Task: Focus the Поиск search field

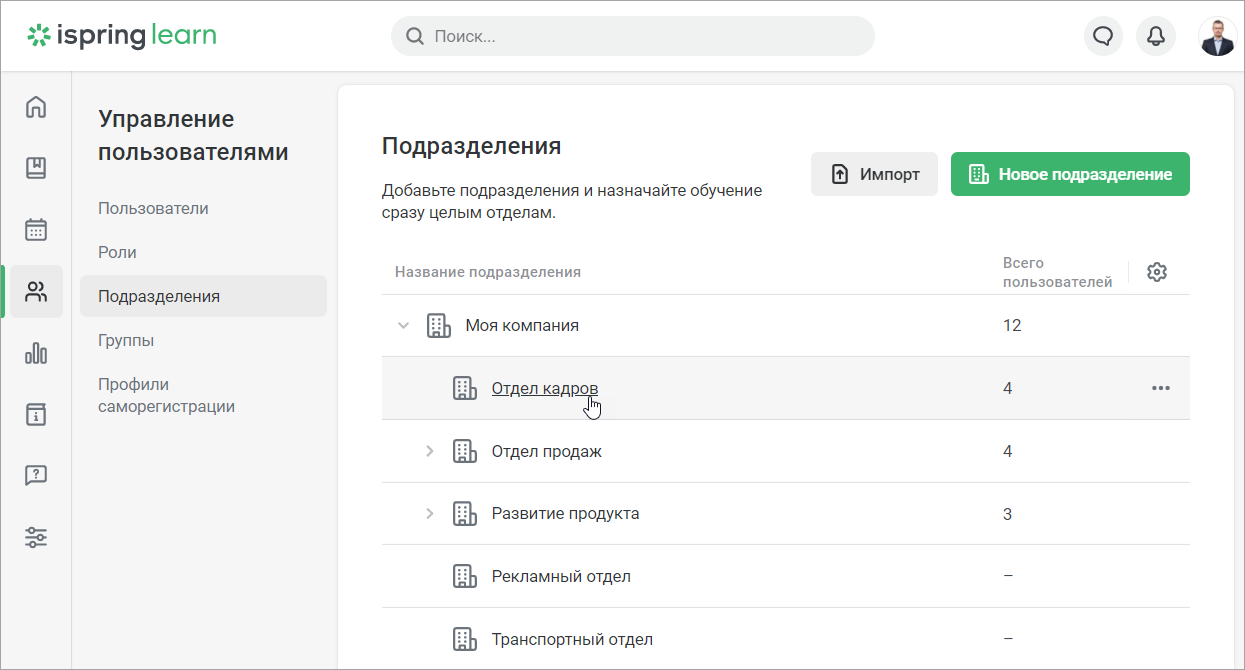Action: (633, 36)
